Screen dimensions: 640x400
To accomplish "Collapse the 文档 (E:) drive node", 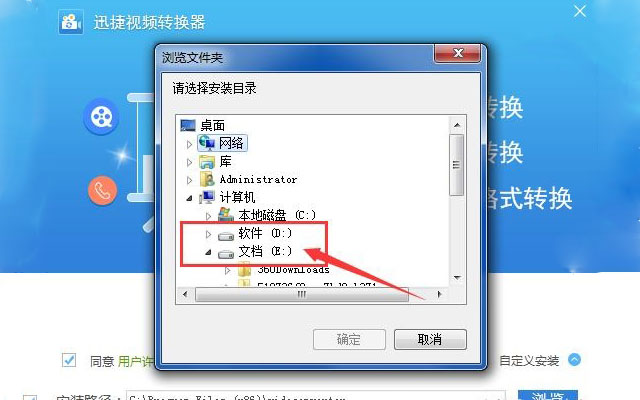I will click(x=208, y=252).
